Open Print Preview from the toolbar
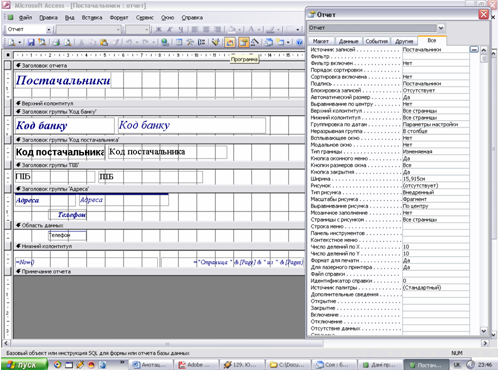The image size is (498, 370). pyautogui.click(x=68, y=42)
